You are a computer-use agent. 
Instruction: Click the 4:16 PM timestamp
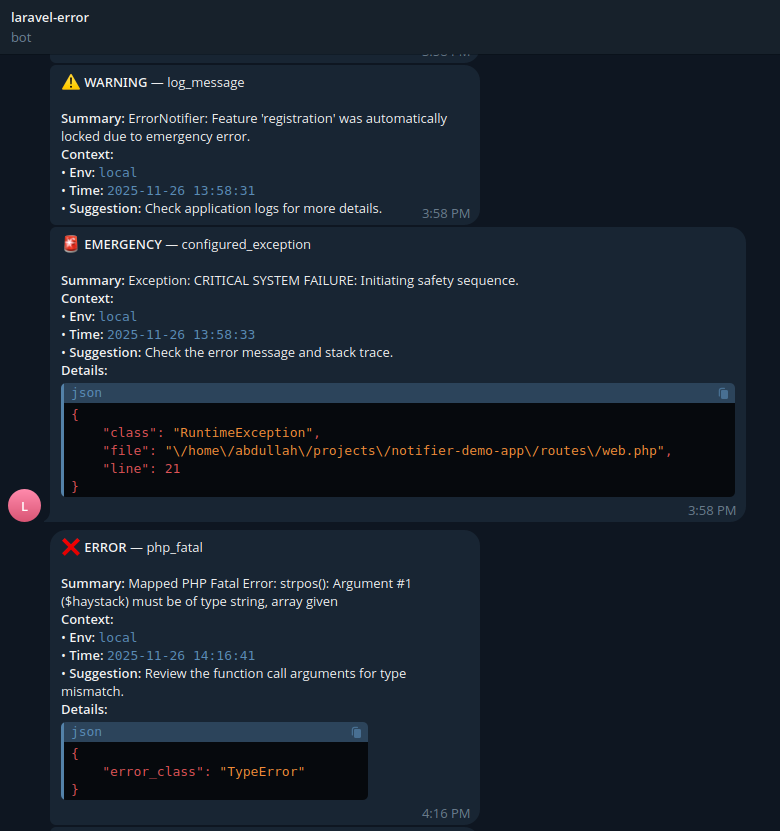446,813
